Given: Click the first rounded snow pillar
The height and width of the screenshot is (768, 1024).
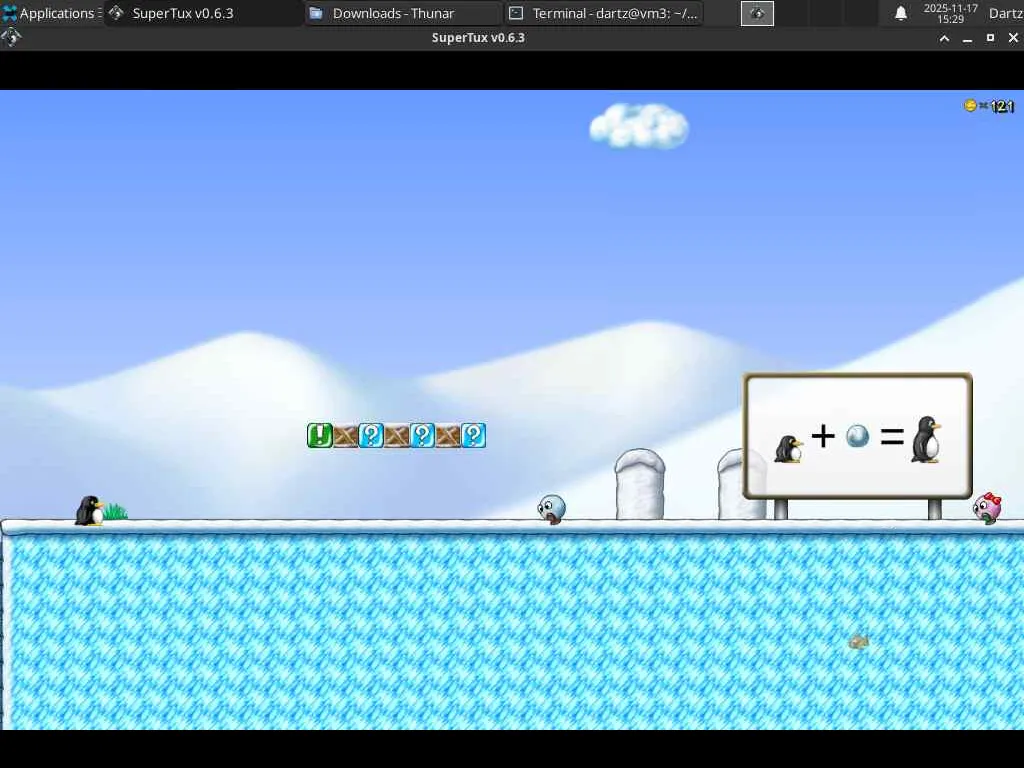Looking at the screenshot, I should point(640,484).
